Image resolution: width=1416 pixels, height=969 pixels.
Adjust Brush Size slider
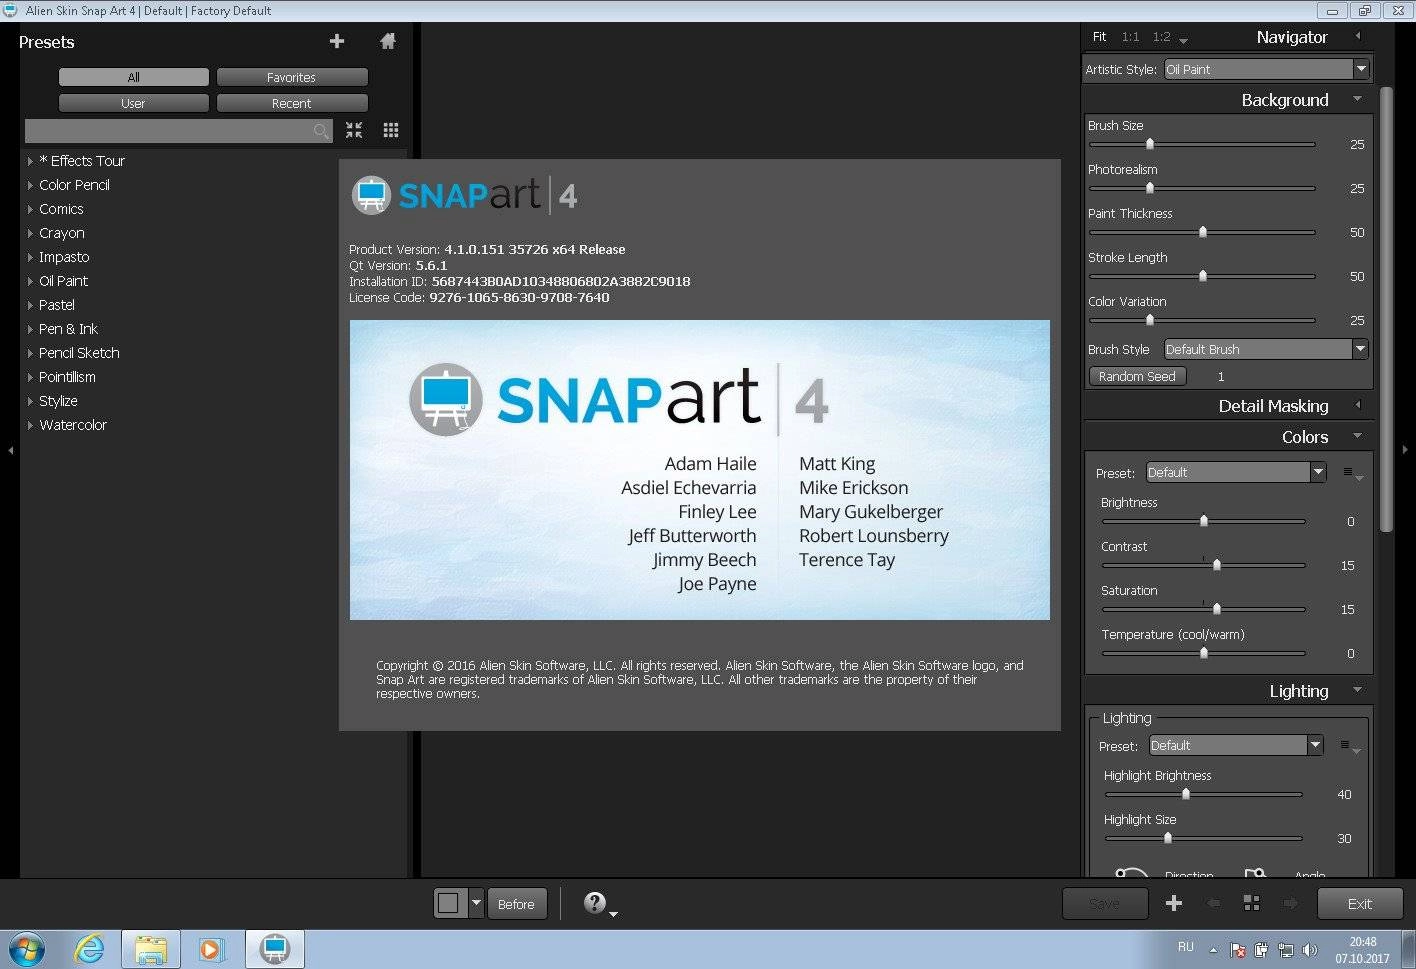1202,144
